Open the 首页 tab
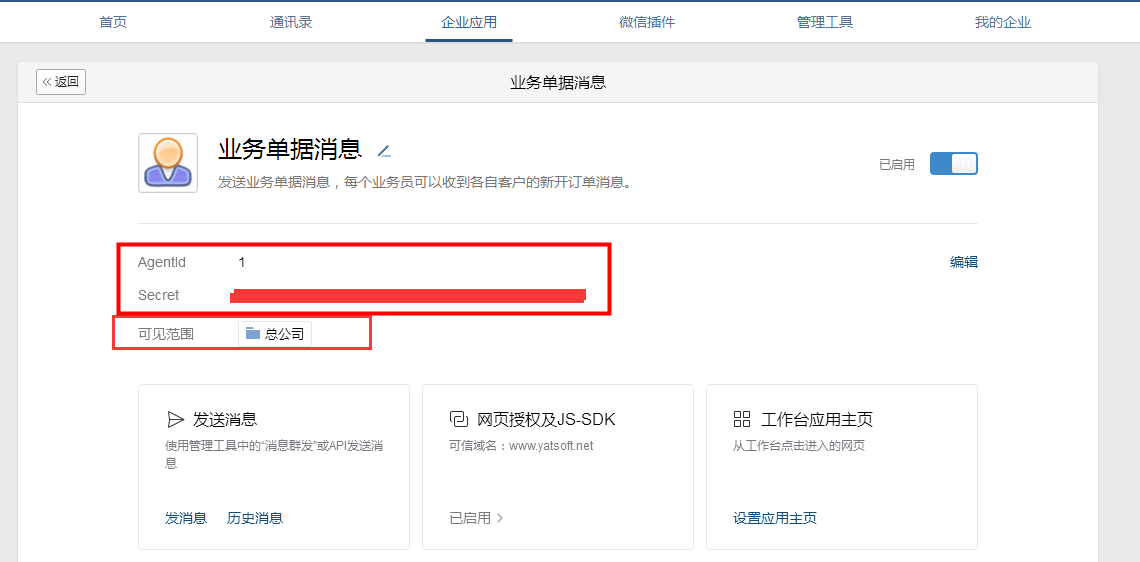The height and width of the screenshot is (562, 1140). pyautogui.click(x=113, y=22)
